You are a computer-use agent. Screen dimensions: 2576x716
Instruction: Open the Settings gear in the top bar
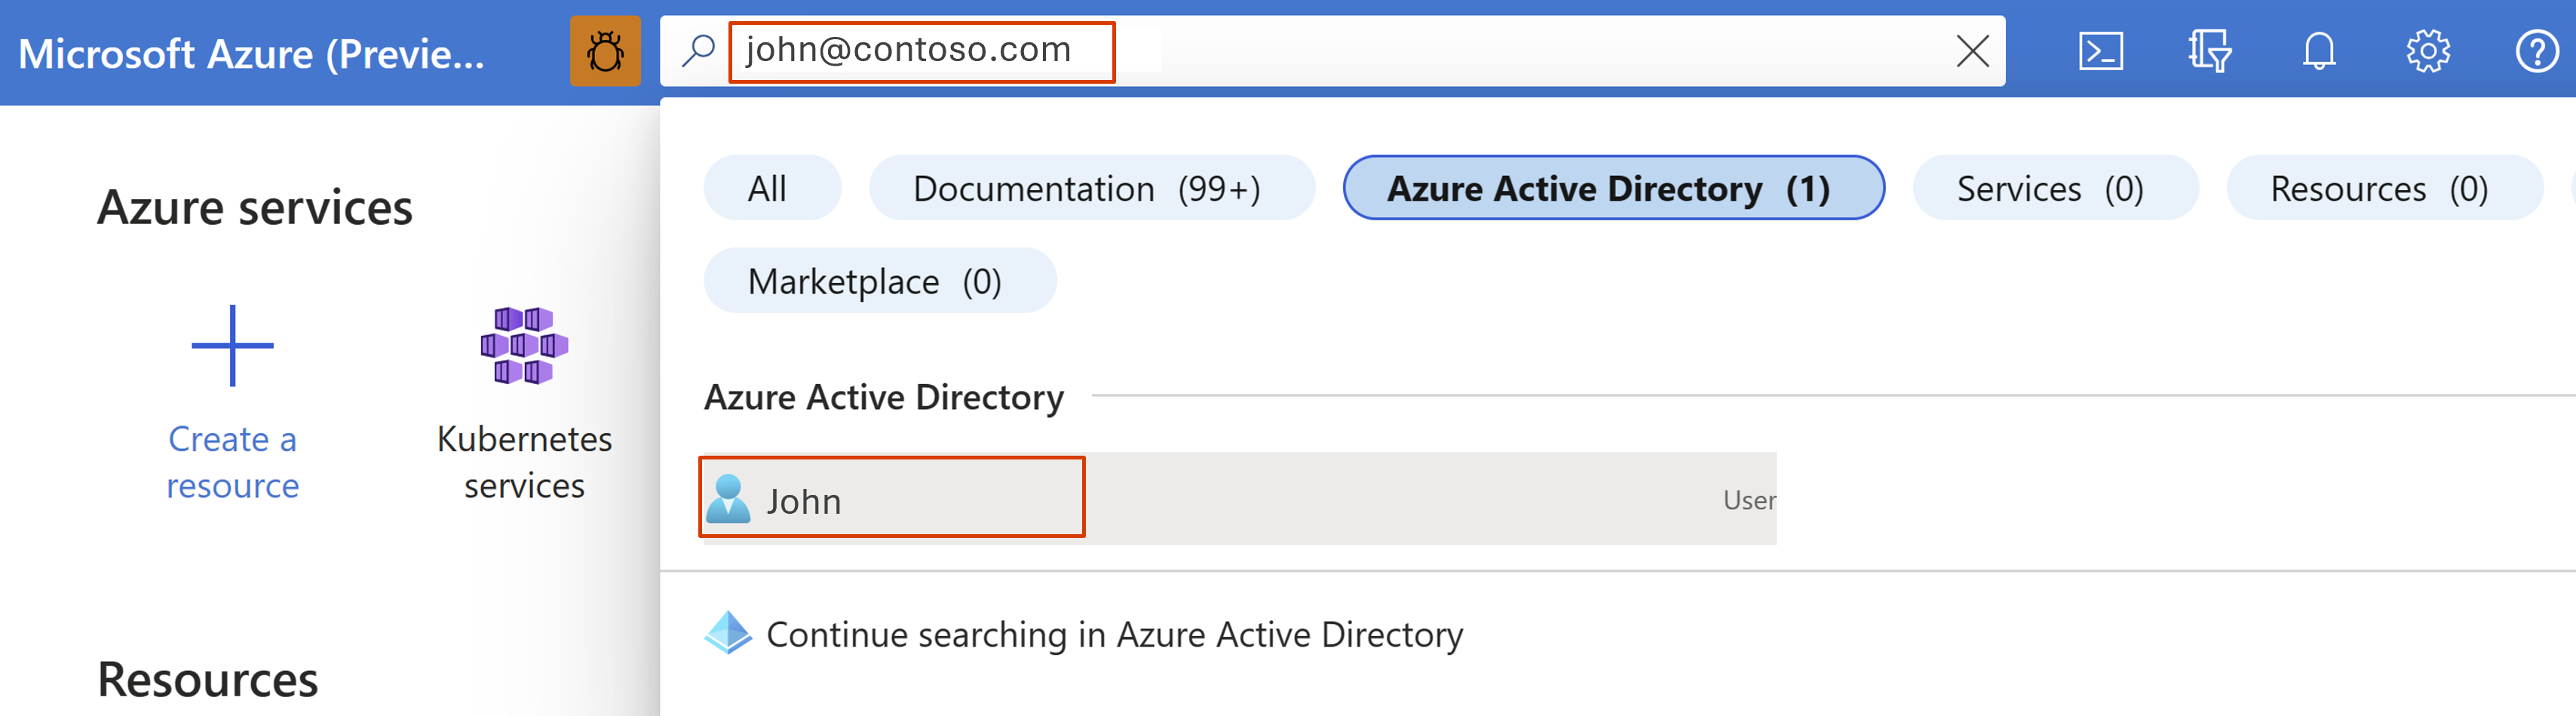(x=2430, y=52)
